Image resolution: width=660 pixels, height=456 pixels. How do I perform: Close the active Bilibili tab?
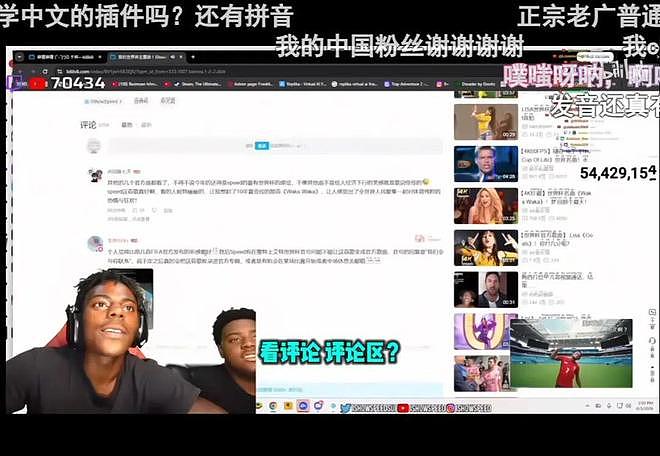click(181, 57)
